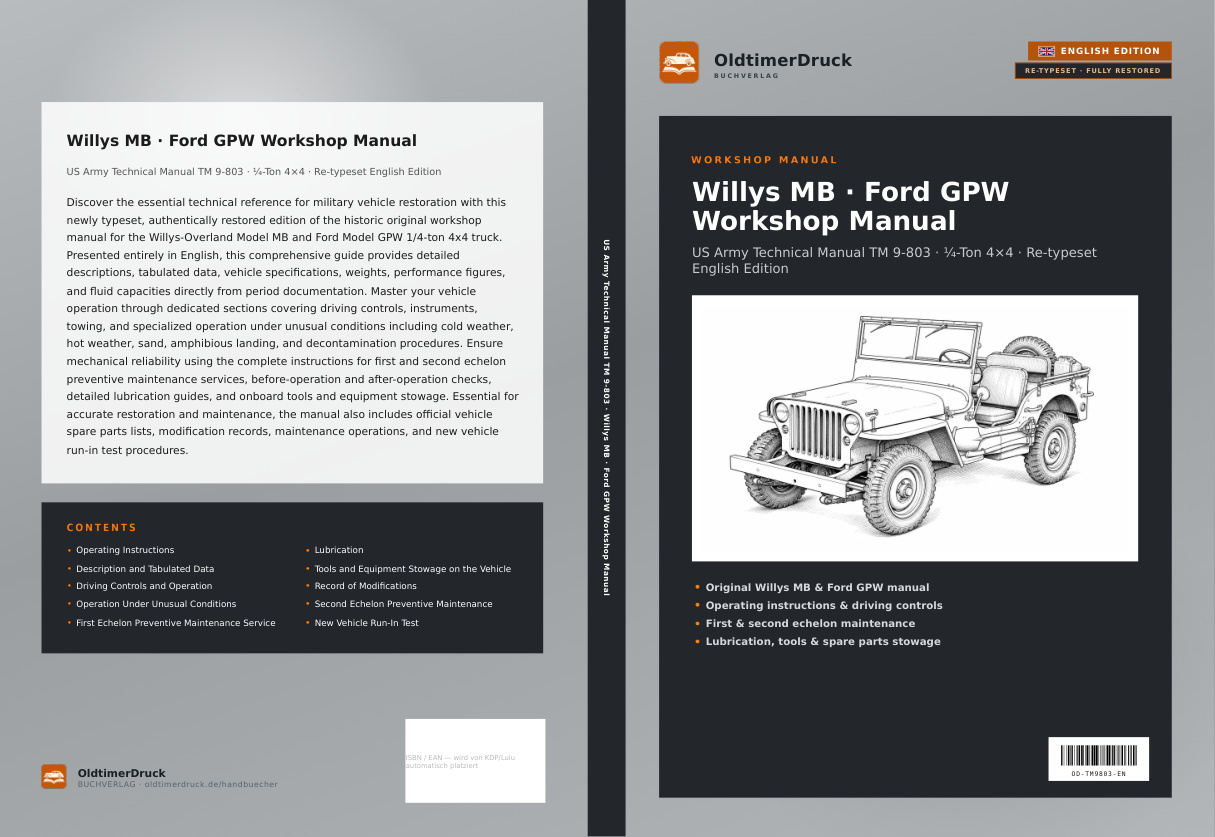The height and width of the screenshot is (837, 1215).
Task: Click the BUCHVERLAG caption under front logo name
Action: [x=746, y=76]
